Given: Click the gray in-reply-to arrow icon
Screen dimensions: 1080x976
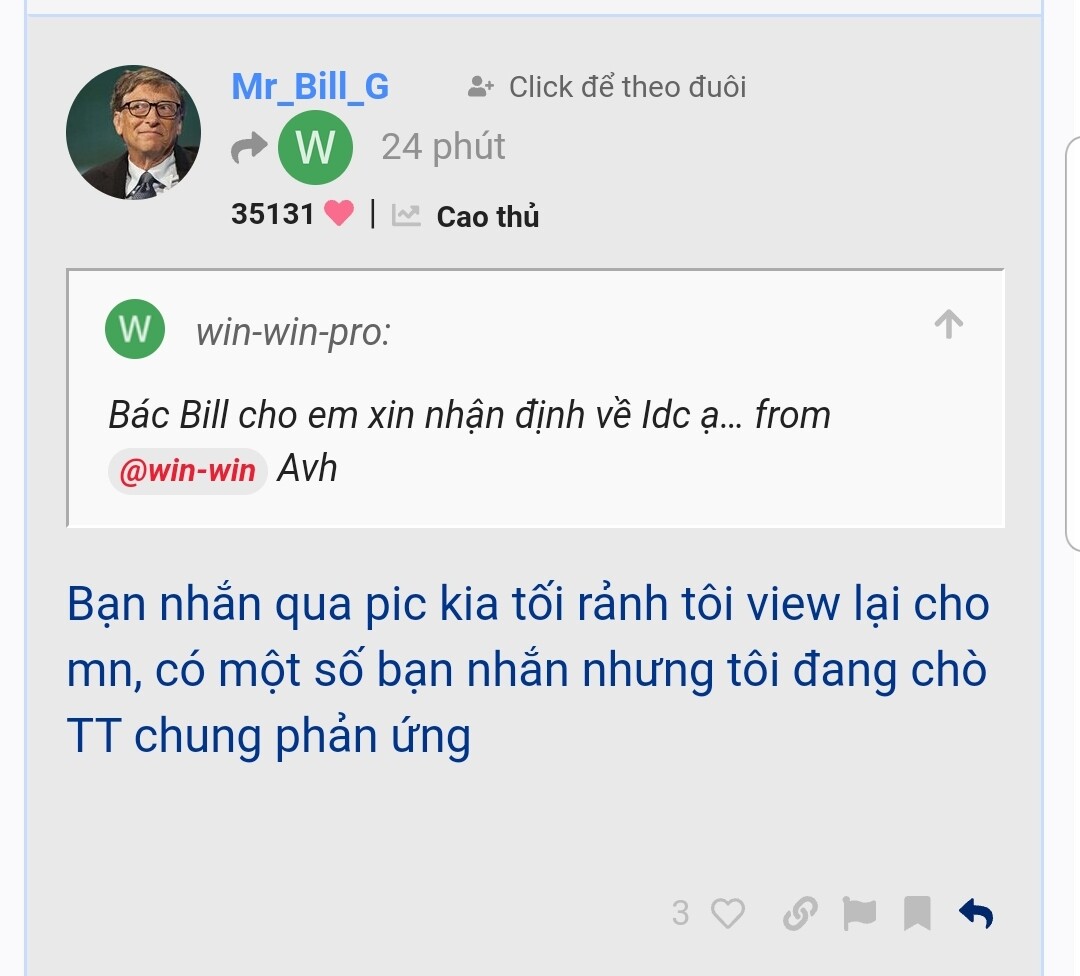Looking at the screenshot, I should click(249, 147).
